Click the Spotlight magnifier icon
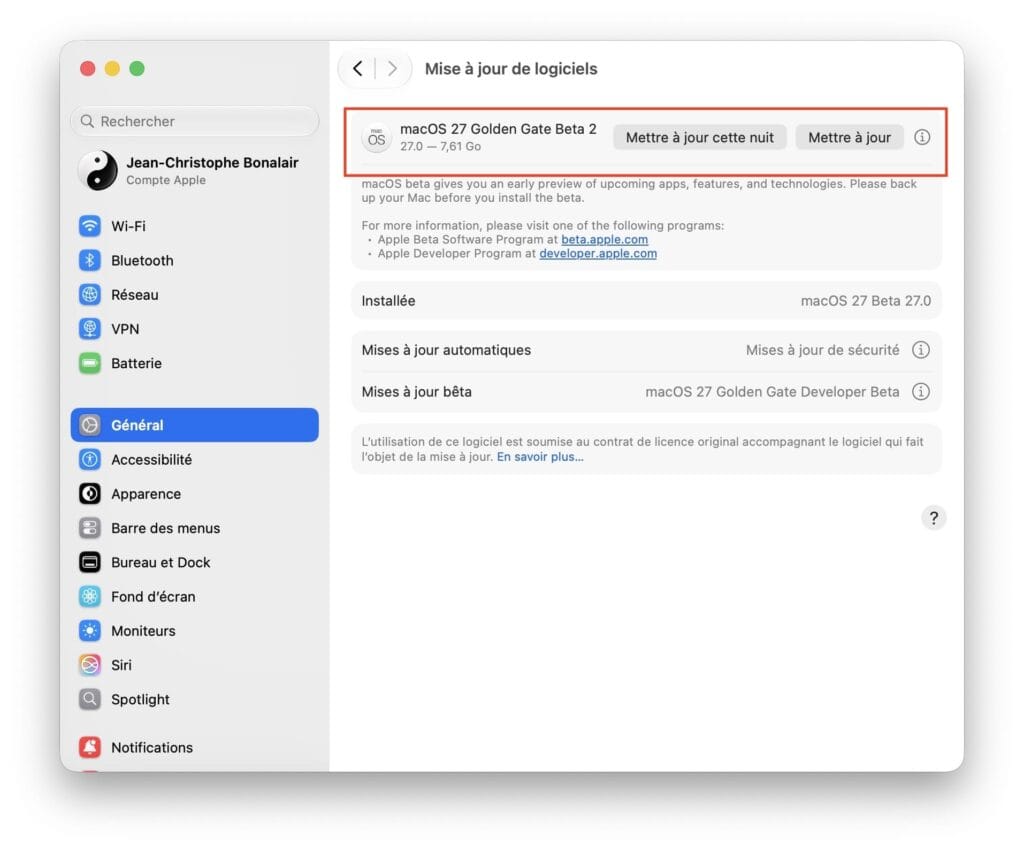This screenshot has height=851, width=1024. tap(89, 699)
